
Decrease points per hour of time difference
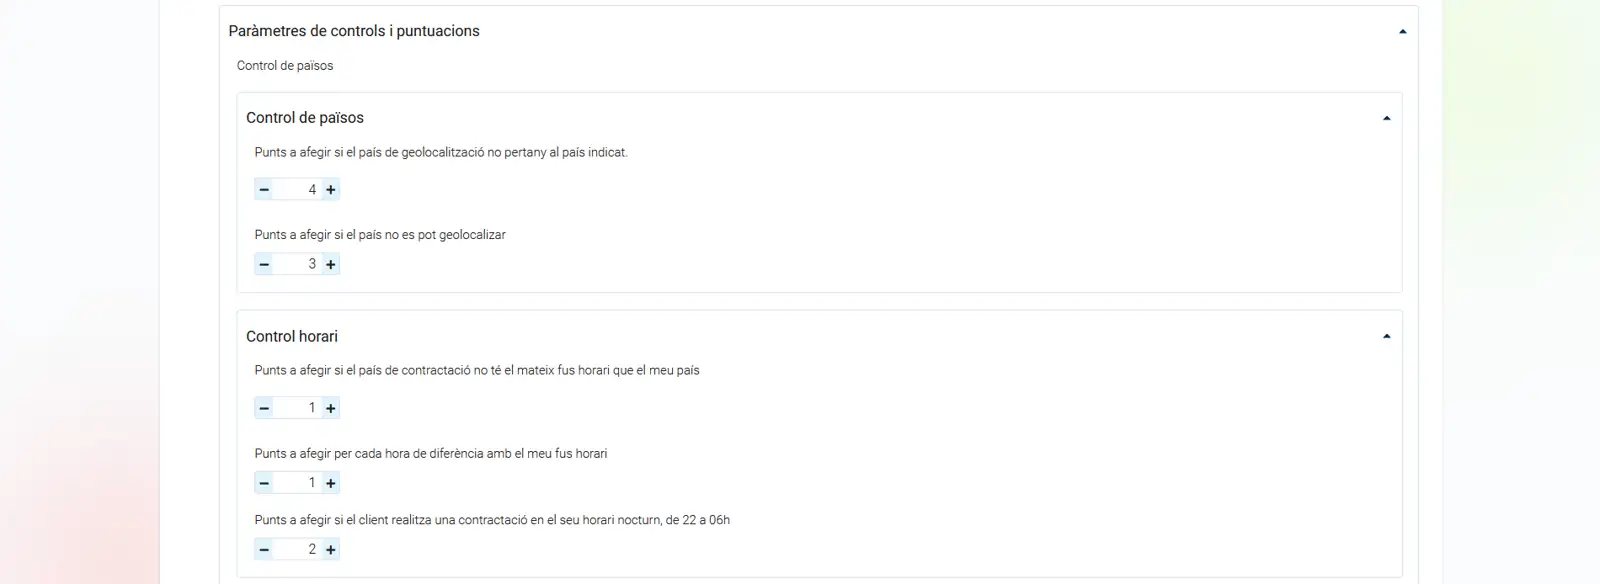click(264, 483)
